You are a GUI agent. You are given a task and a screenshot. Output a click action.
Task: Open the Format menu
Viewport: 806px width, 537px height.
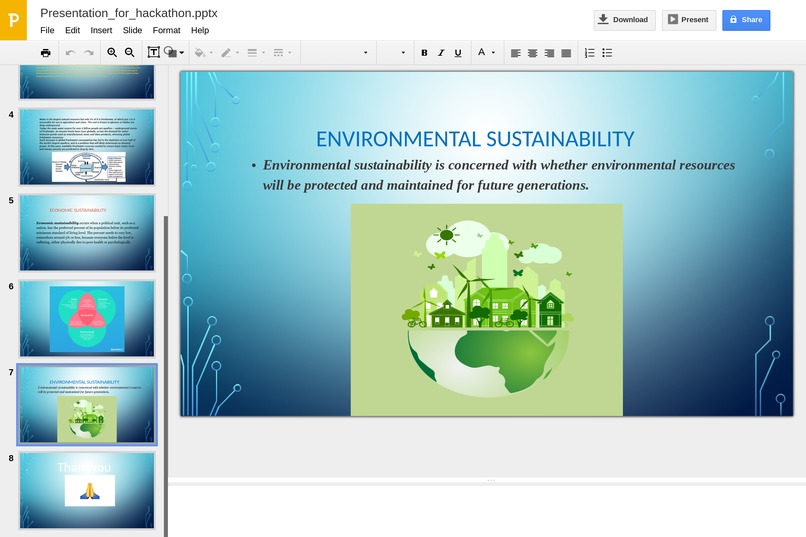[x=167, y=30]
